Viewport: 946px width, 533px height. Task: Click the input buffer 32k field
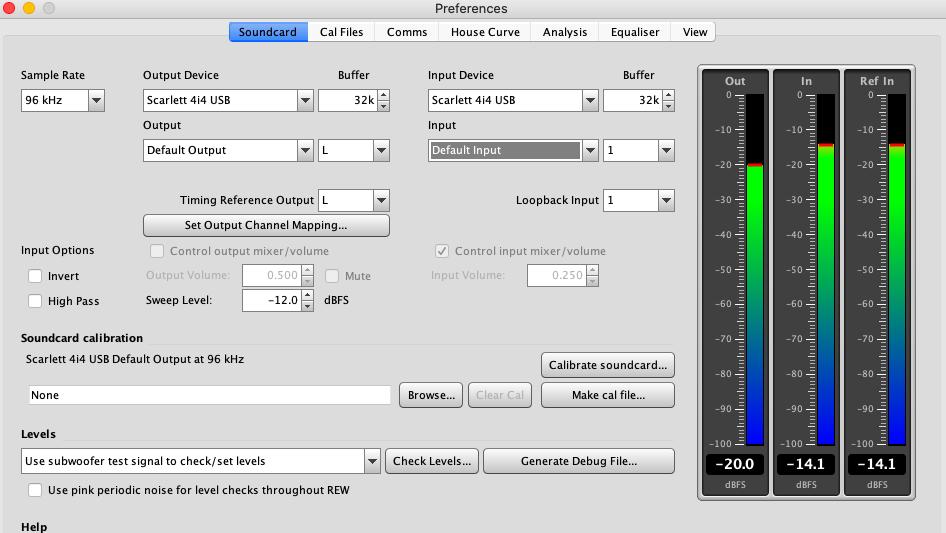633,100
